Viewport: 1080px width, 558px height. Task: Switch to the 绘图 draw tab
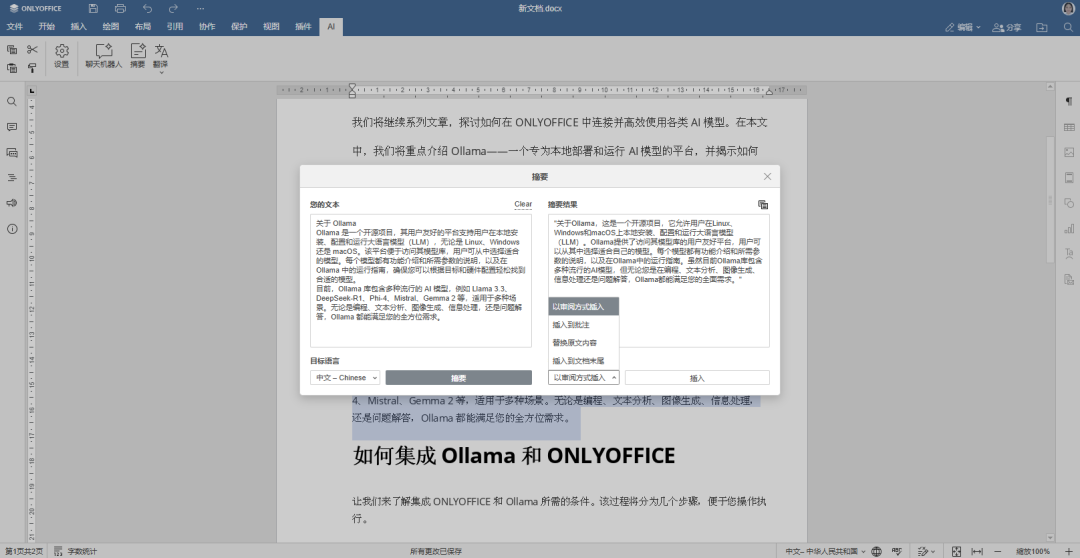pos(110,27)
